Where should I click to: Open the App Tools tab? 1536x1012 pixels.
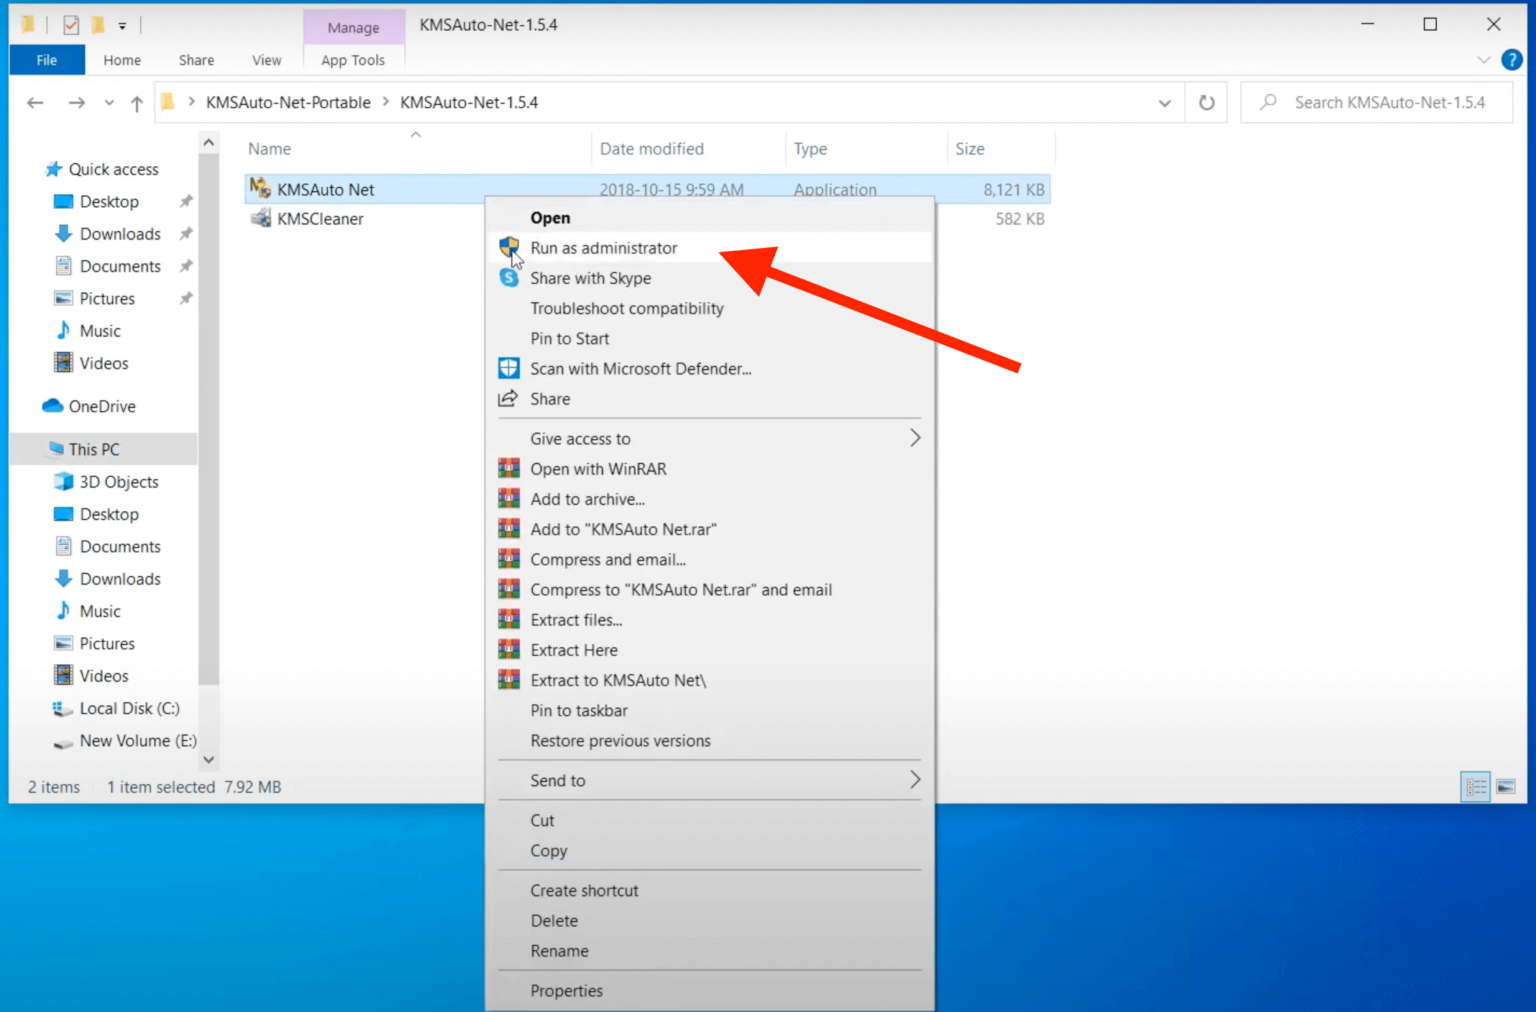tap(353, 60)
